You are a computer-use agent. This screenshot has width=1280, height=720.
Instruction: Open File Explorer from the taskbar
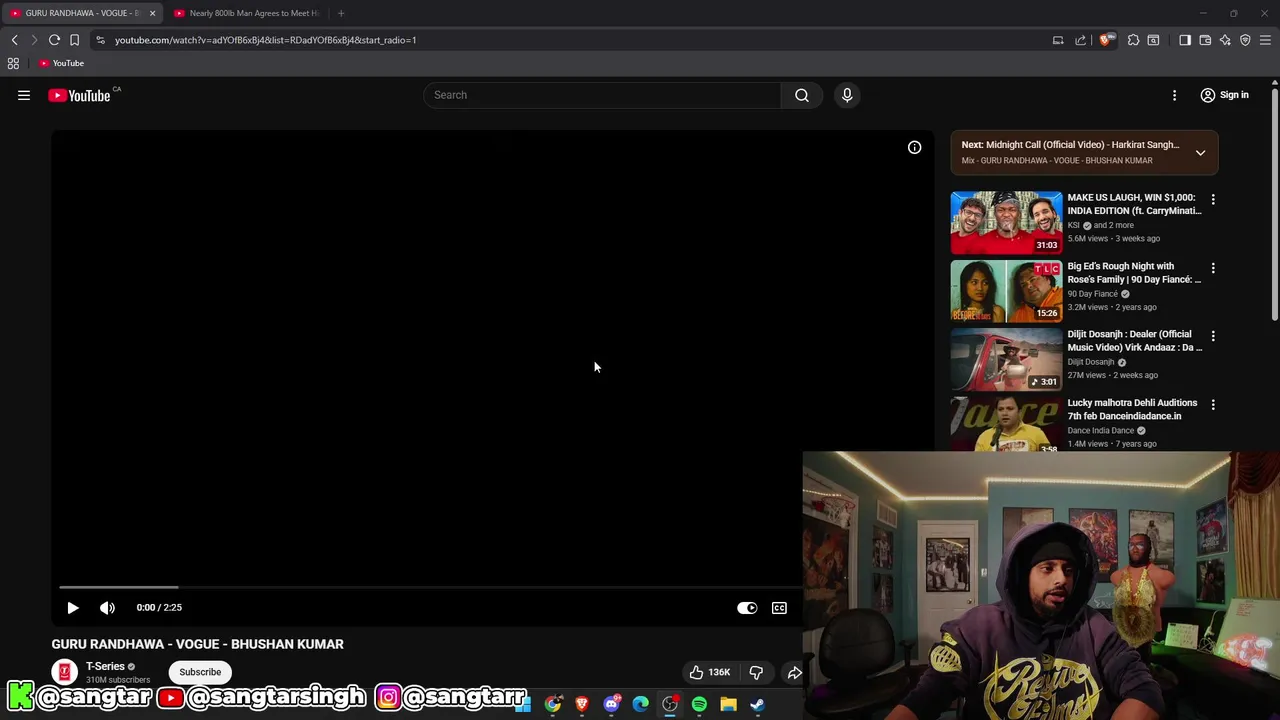pyautogui.click(x=728, y=704)
